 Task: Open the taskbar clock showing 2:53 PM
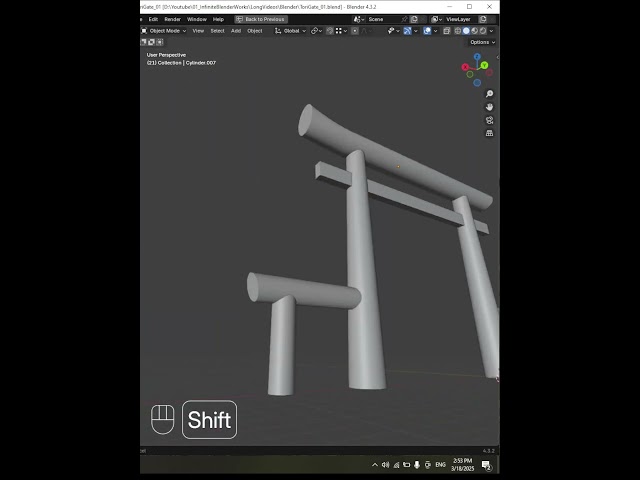[463, 464]
